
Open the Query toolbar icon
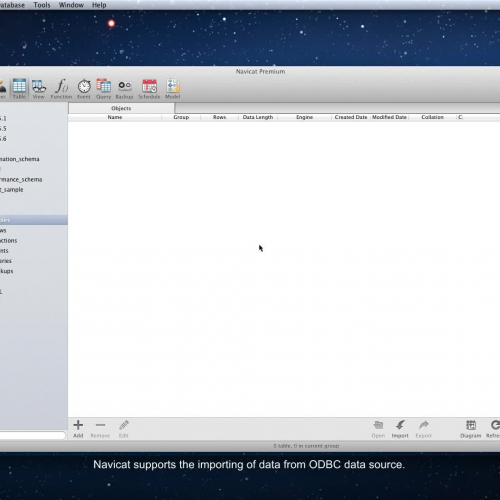[103, 89]
